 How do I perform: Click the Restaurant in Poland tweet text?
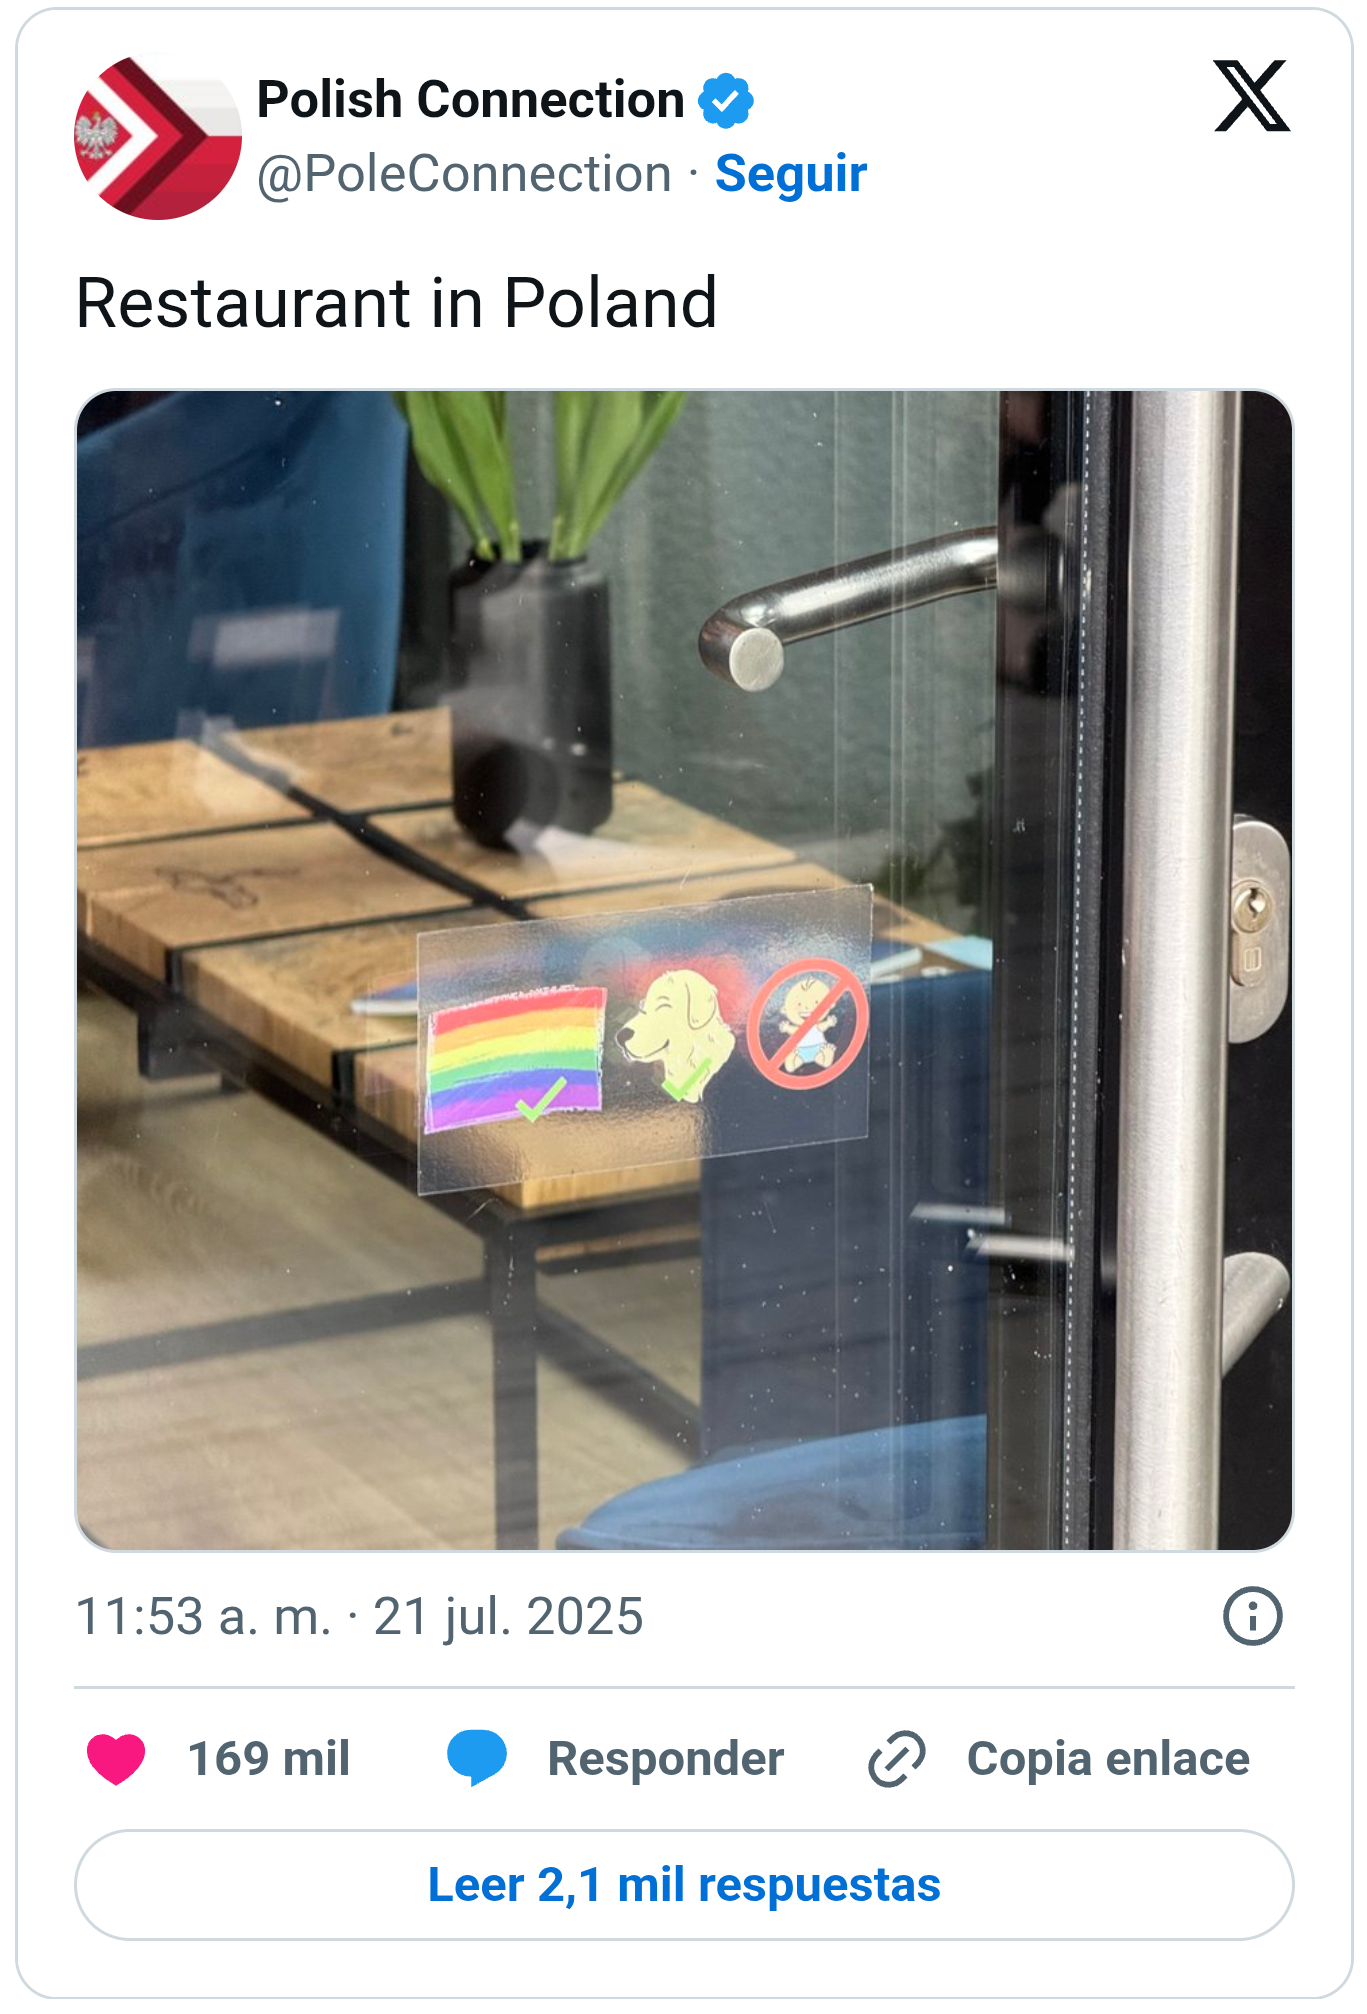(x=397, y=303)
